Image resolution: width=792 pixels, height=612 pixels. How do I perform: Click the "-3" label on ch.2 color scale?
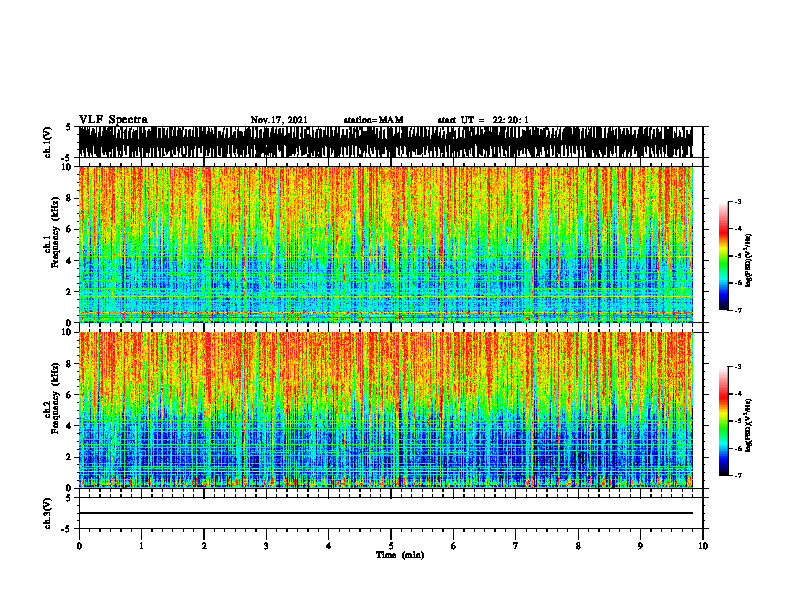pos(738,367)
